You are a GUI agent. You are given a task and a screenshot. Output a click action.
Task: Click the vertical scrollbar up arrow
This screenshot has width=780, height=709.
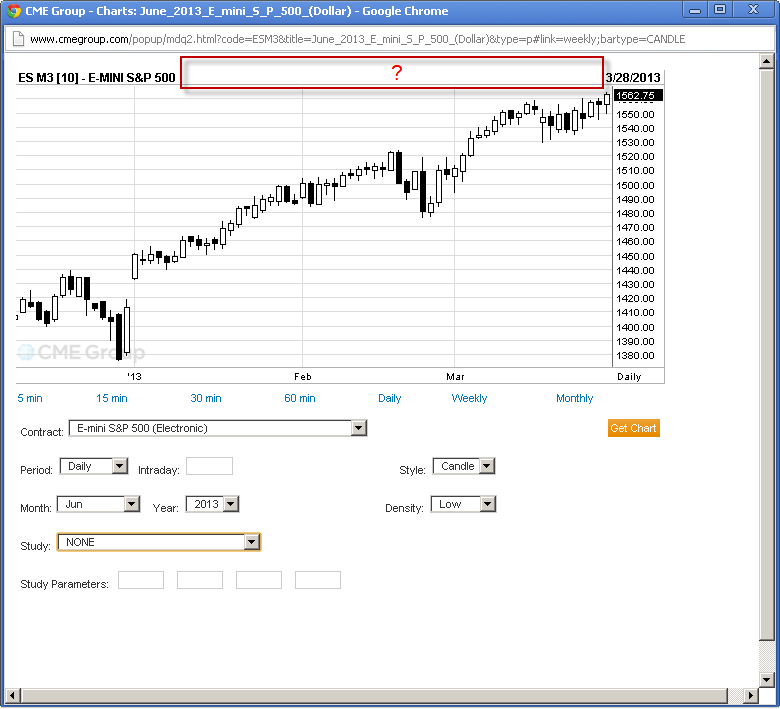pos(766,61)
